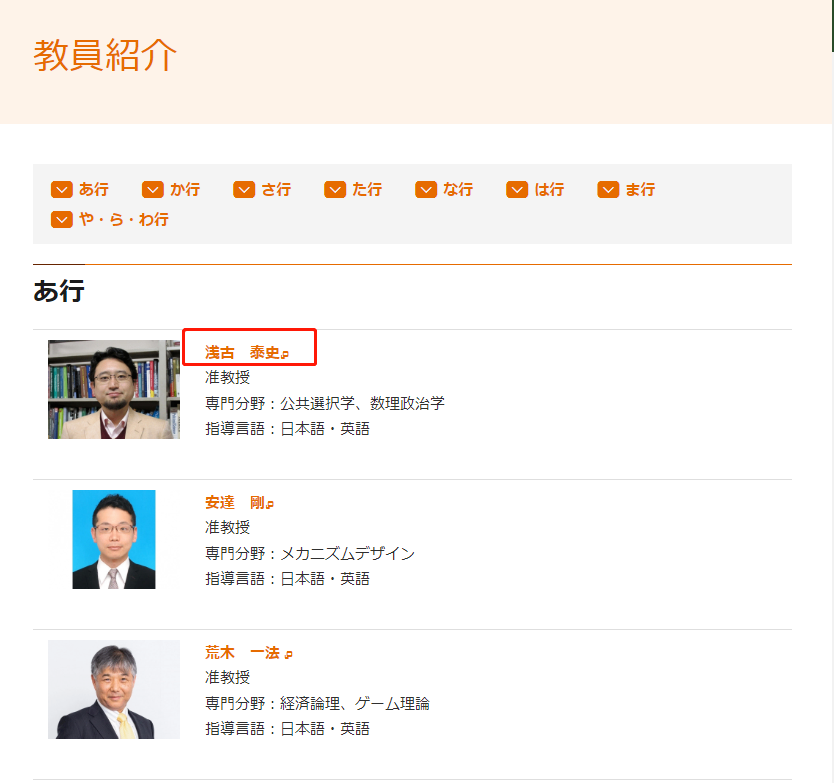Click the あ行 section heading

[x=59, y=291]
